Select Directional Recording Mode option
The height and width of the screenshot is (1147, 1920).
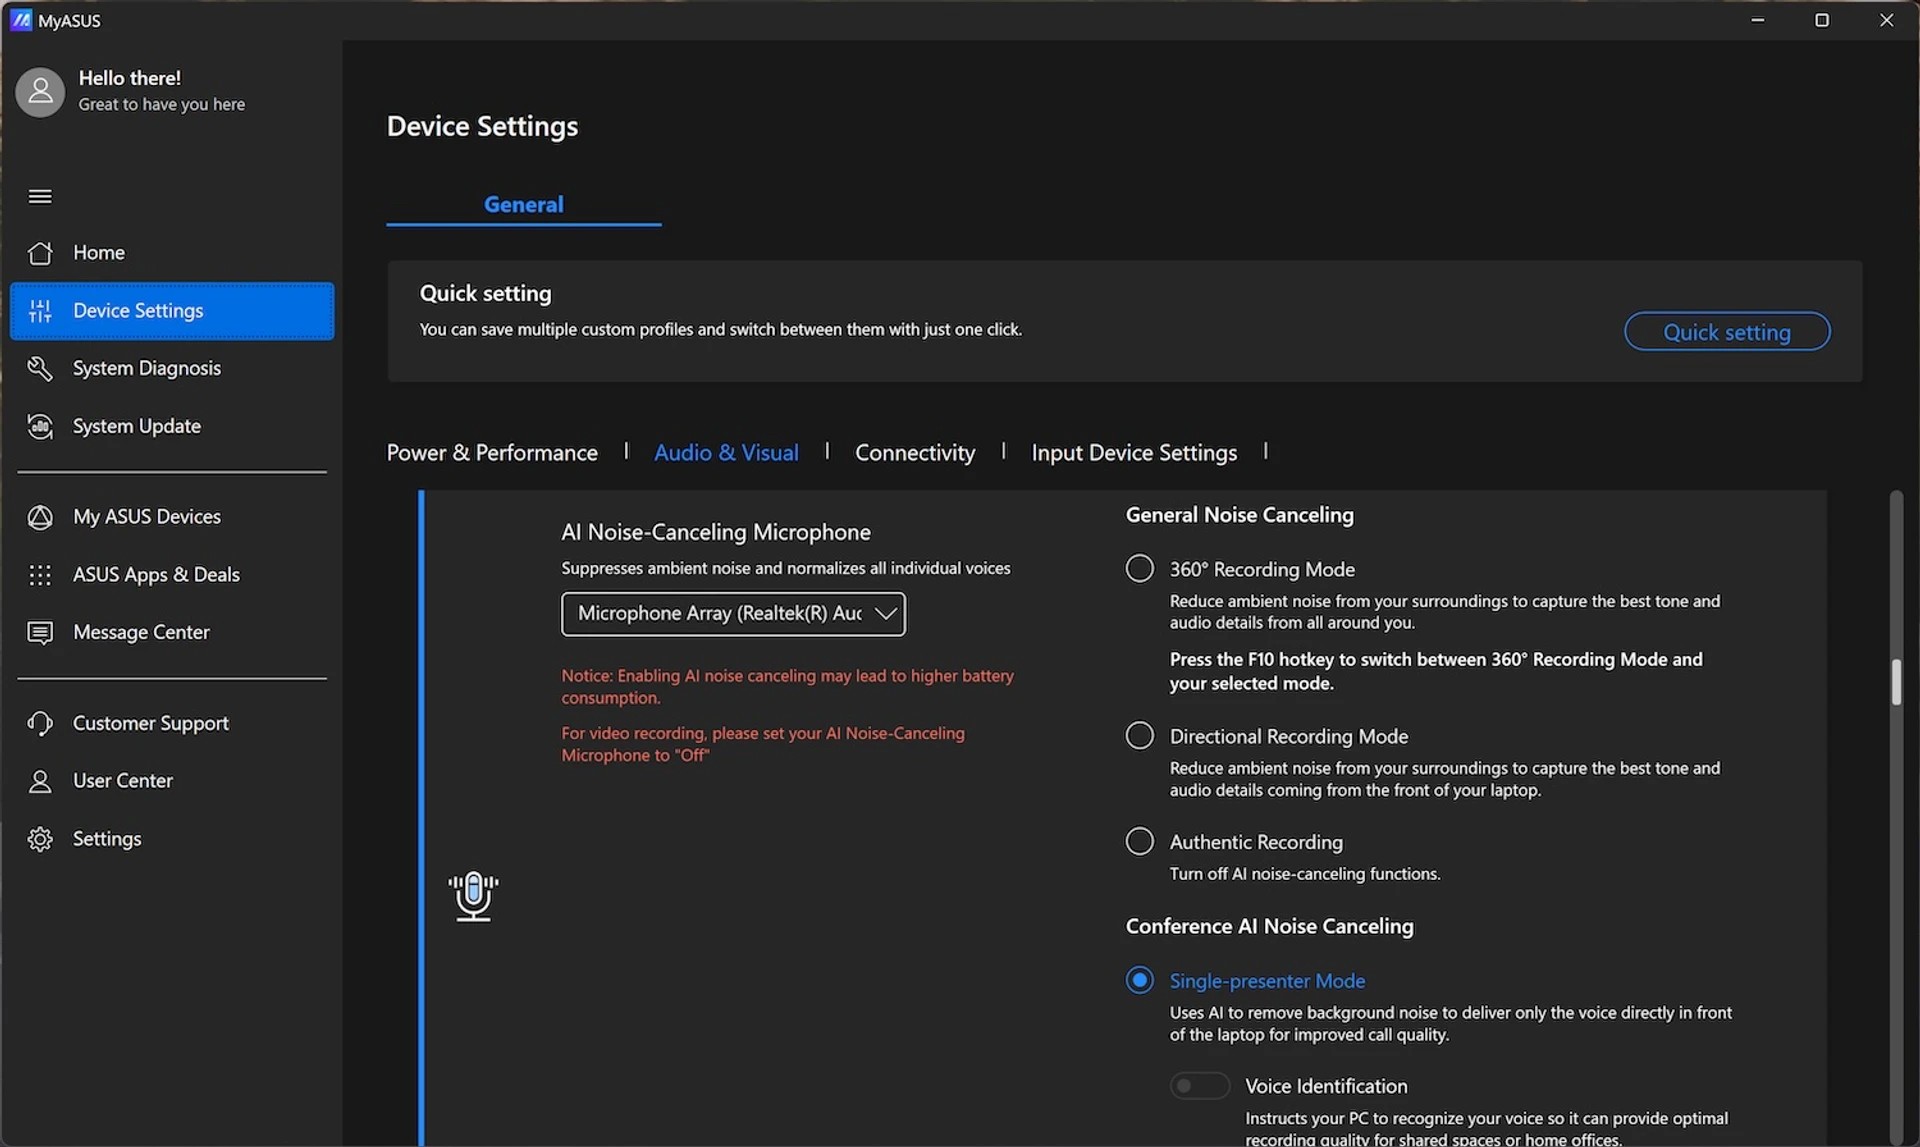pyautogui.click(x=1139, y=735)
